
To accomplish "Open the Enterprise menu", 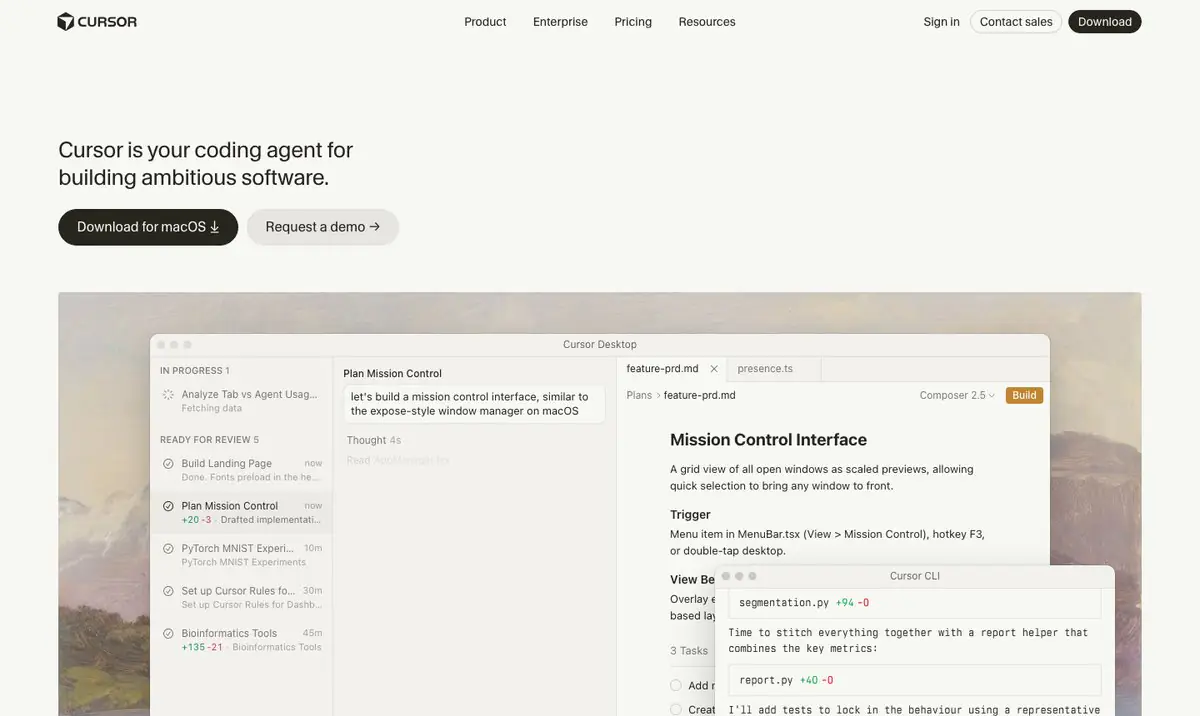I will pyautogui.click(x=560, y=22).
